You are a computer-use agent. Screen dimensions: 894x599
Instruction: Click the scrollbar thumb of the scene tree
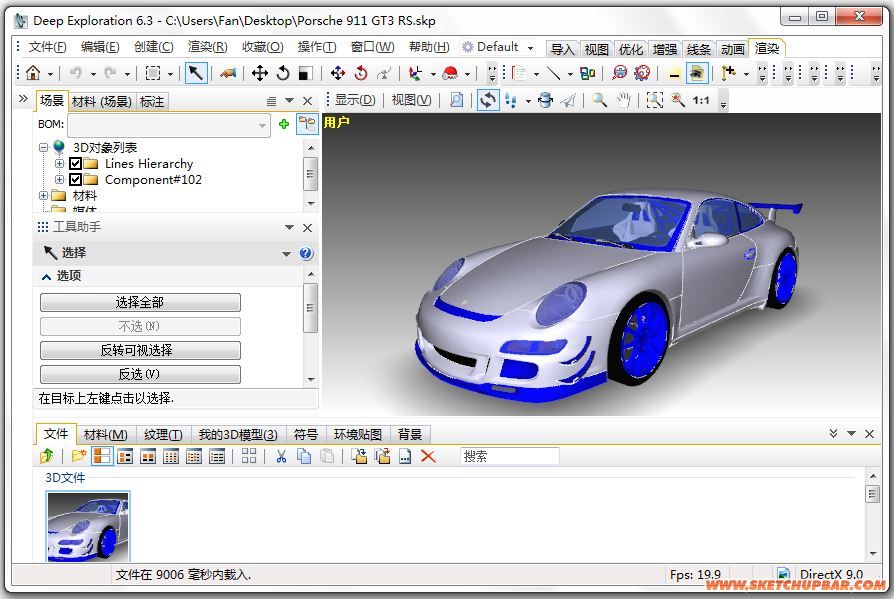(x=310, y=174)
